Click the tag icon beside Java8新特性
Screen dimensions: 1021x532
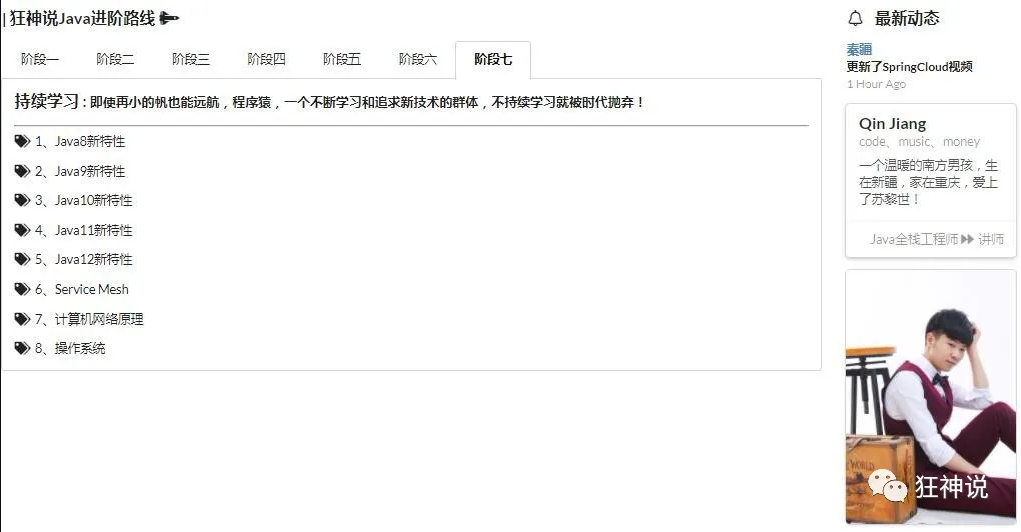point(22,141)
